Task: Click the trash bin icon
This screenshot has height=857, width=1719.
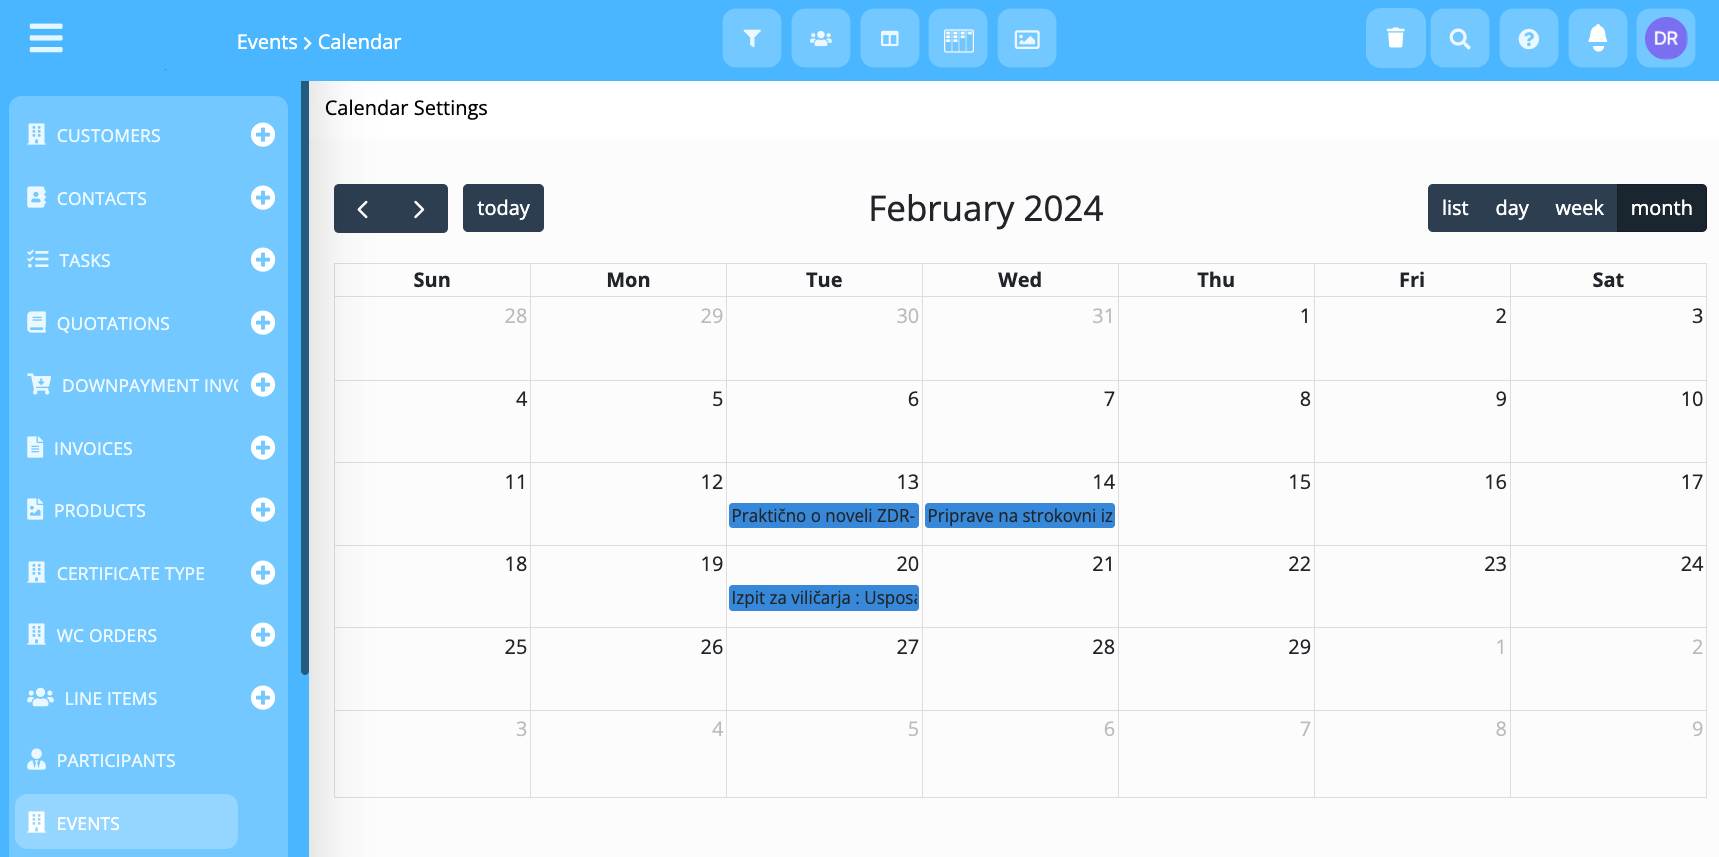Action: pyautogui.click(x=1395, y=39)
